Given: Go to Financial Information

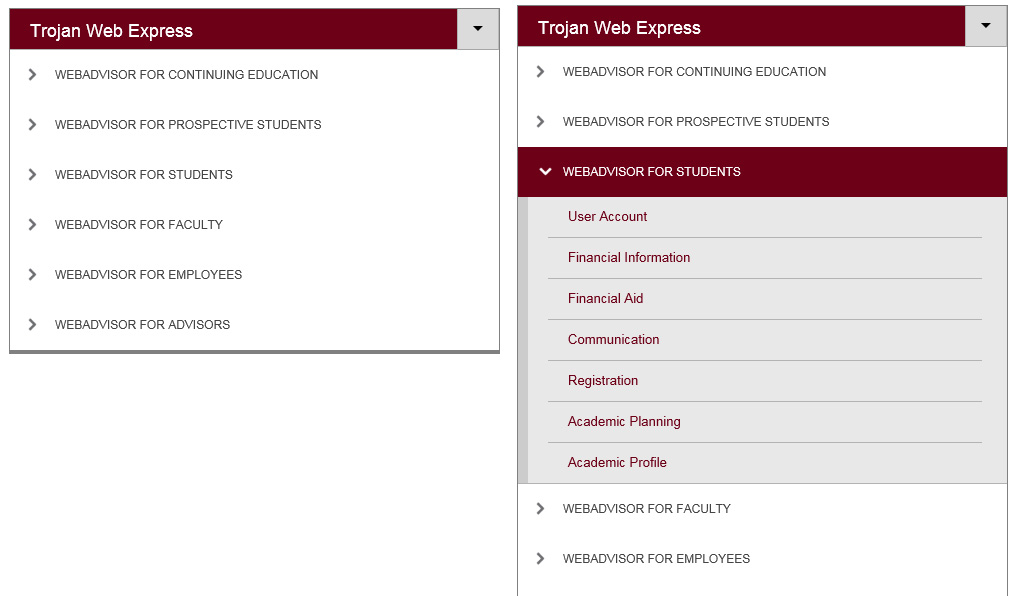Looking at the screenshot, I should pyautogui.click(x=629, y=258).
